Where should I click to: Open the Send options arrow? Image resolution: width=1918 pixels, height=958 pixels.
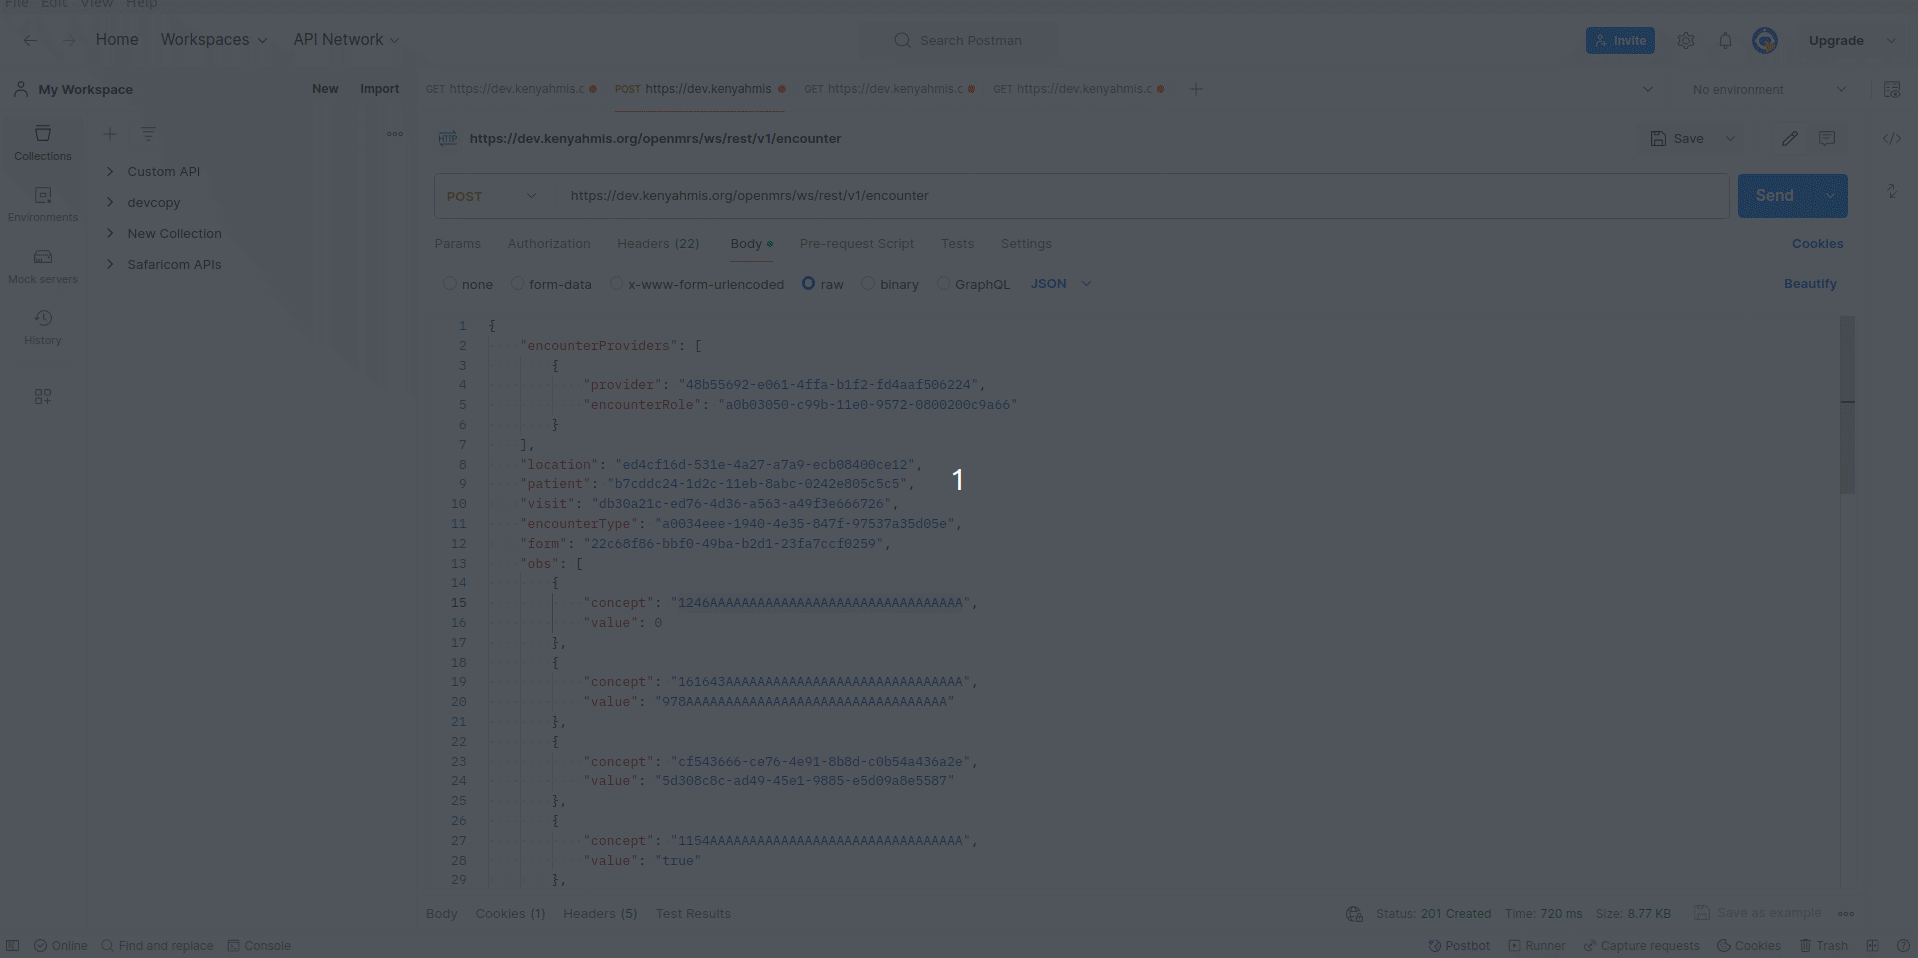coord(1830,196)
